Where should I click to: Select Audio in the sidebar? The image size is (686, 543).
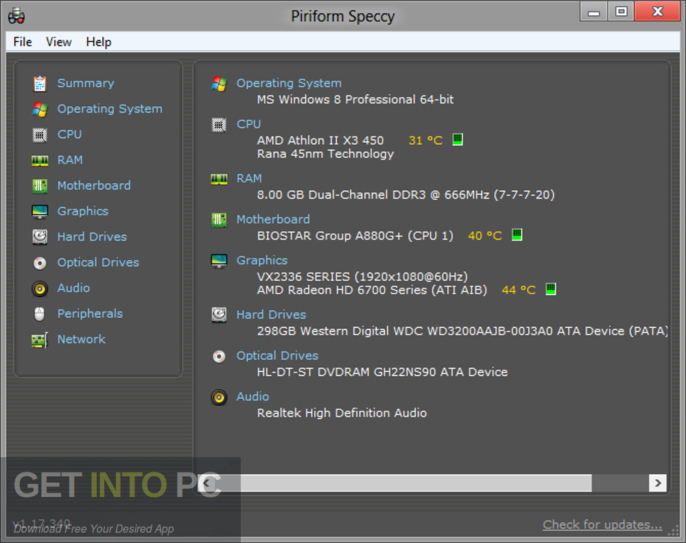coord(74,288)
